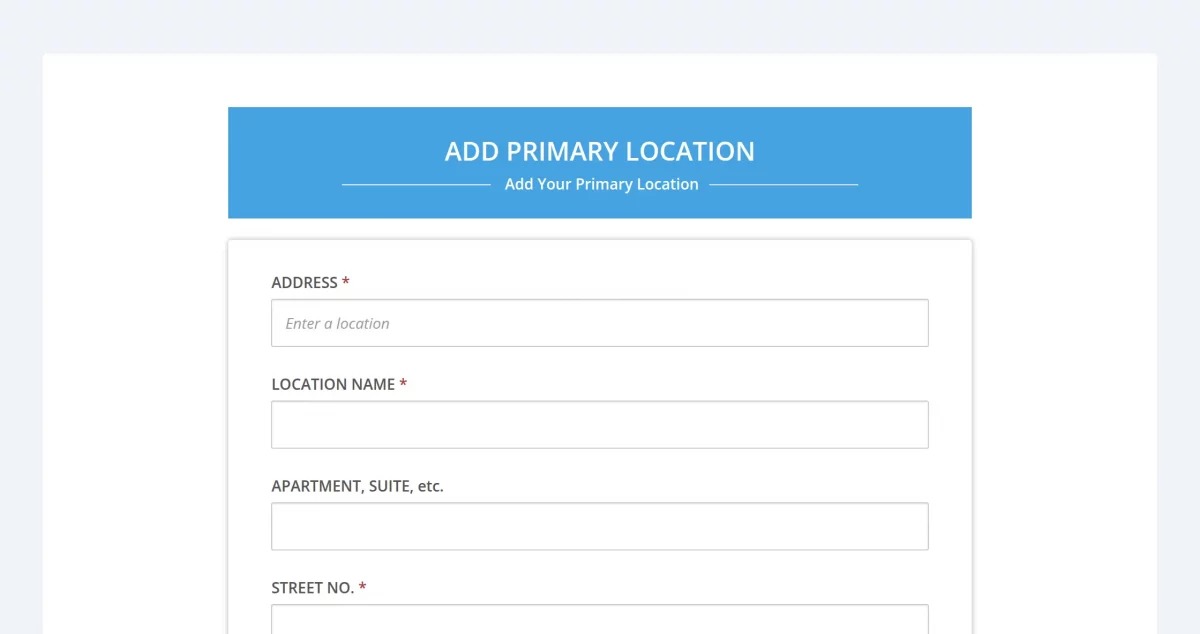The height and width of the screenshot is (634, 1200).
Task: Click the STREET NO. input field
Action: (x=600, y=620)
